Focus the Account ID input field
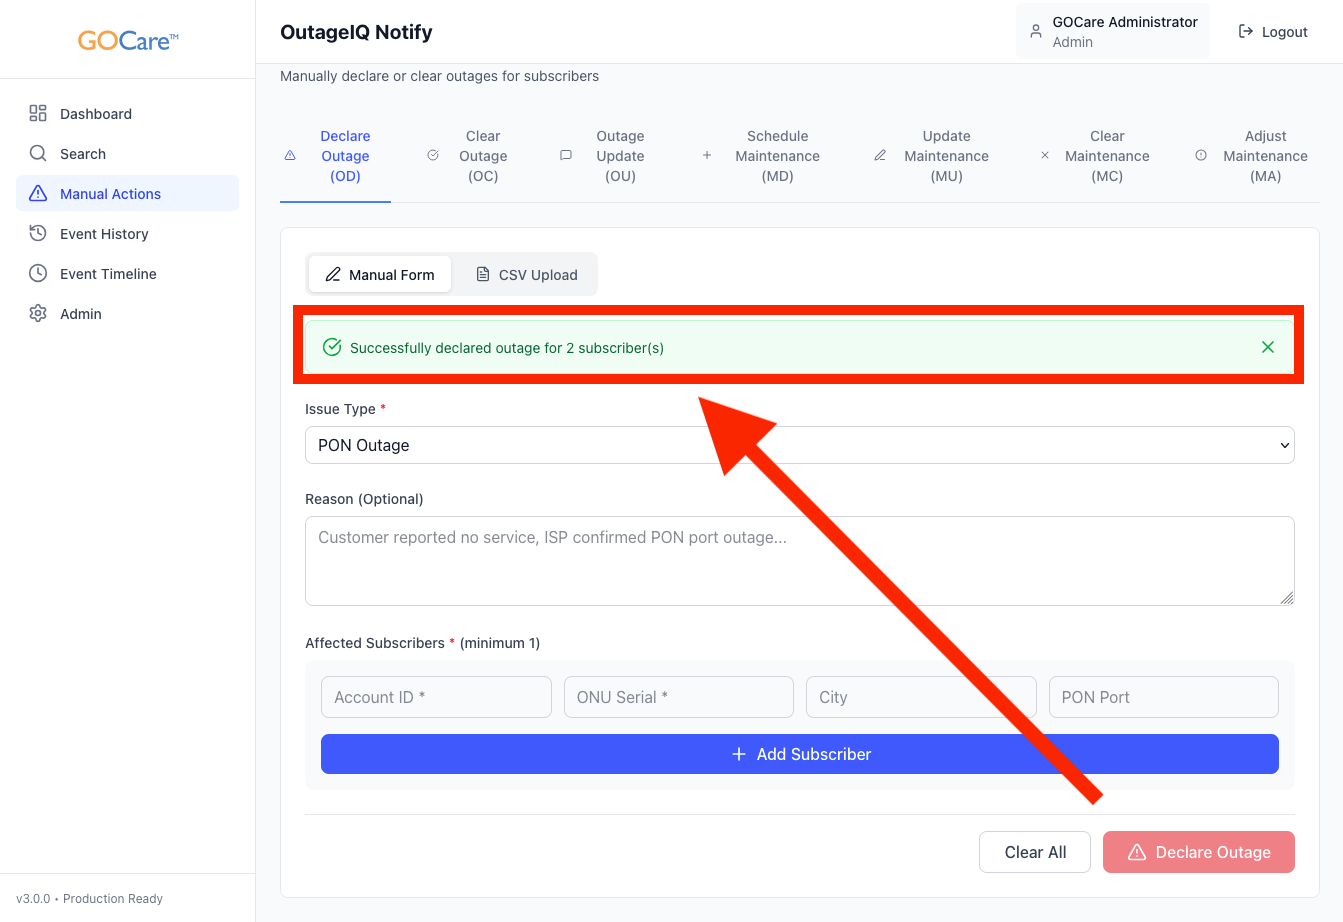Image resolution: width=1343 pixels, height=922 pixels. [436, 697]
